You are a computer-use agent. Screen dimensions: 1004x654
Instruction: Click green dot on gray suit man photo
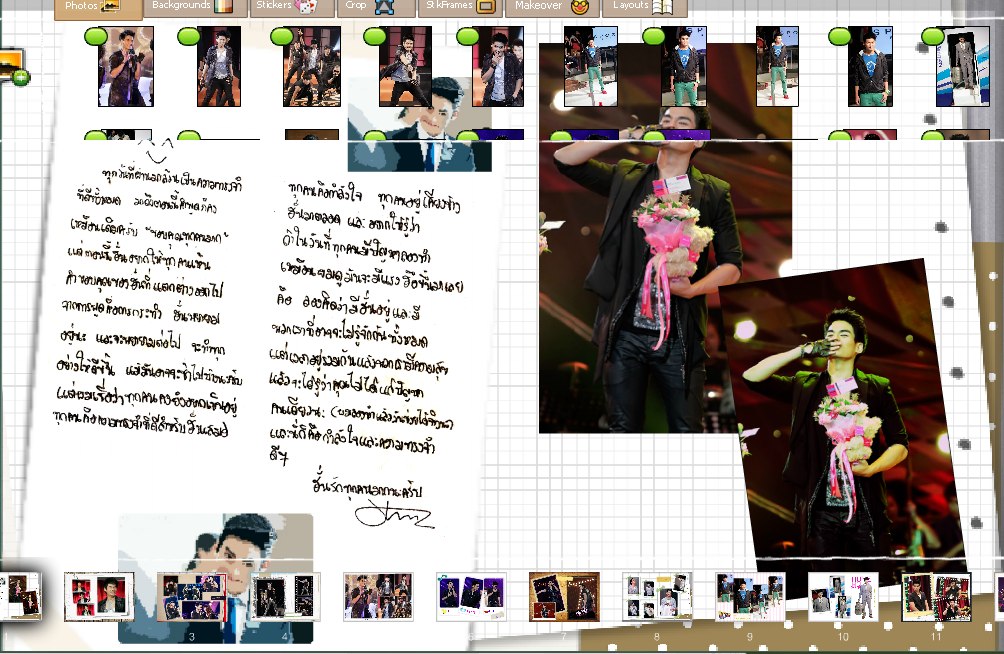[x=933, y=36]
